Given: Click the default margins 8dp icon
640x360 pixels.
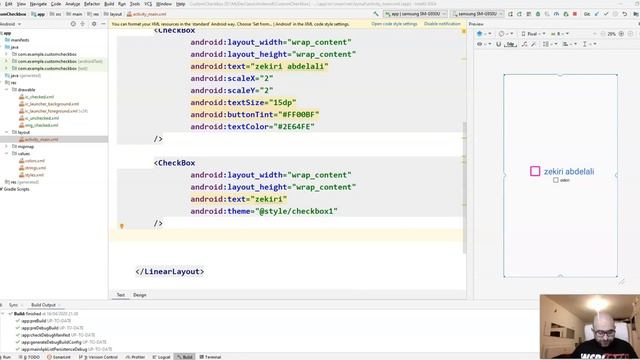Looking at the screenshot, I should point(511,44).
